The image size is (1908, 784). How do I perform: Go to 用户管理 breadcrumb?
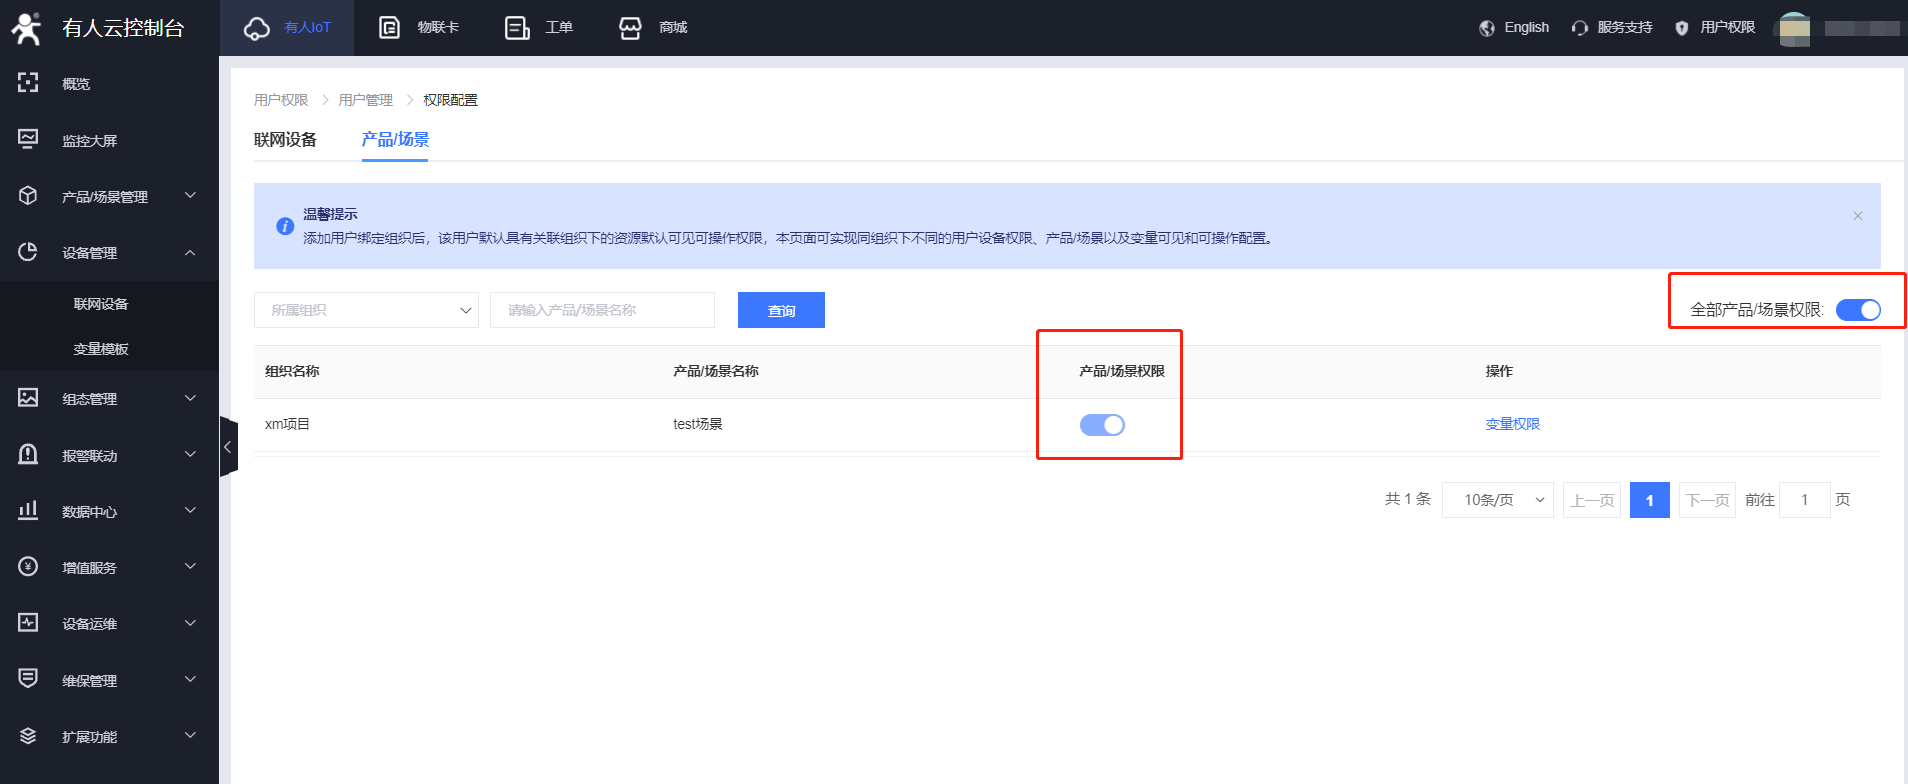point(366,100)
